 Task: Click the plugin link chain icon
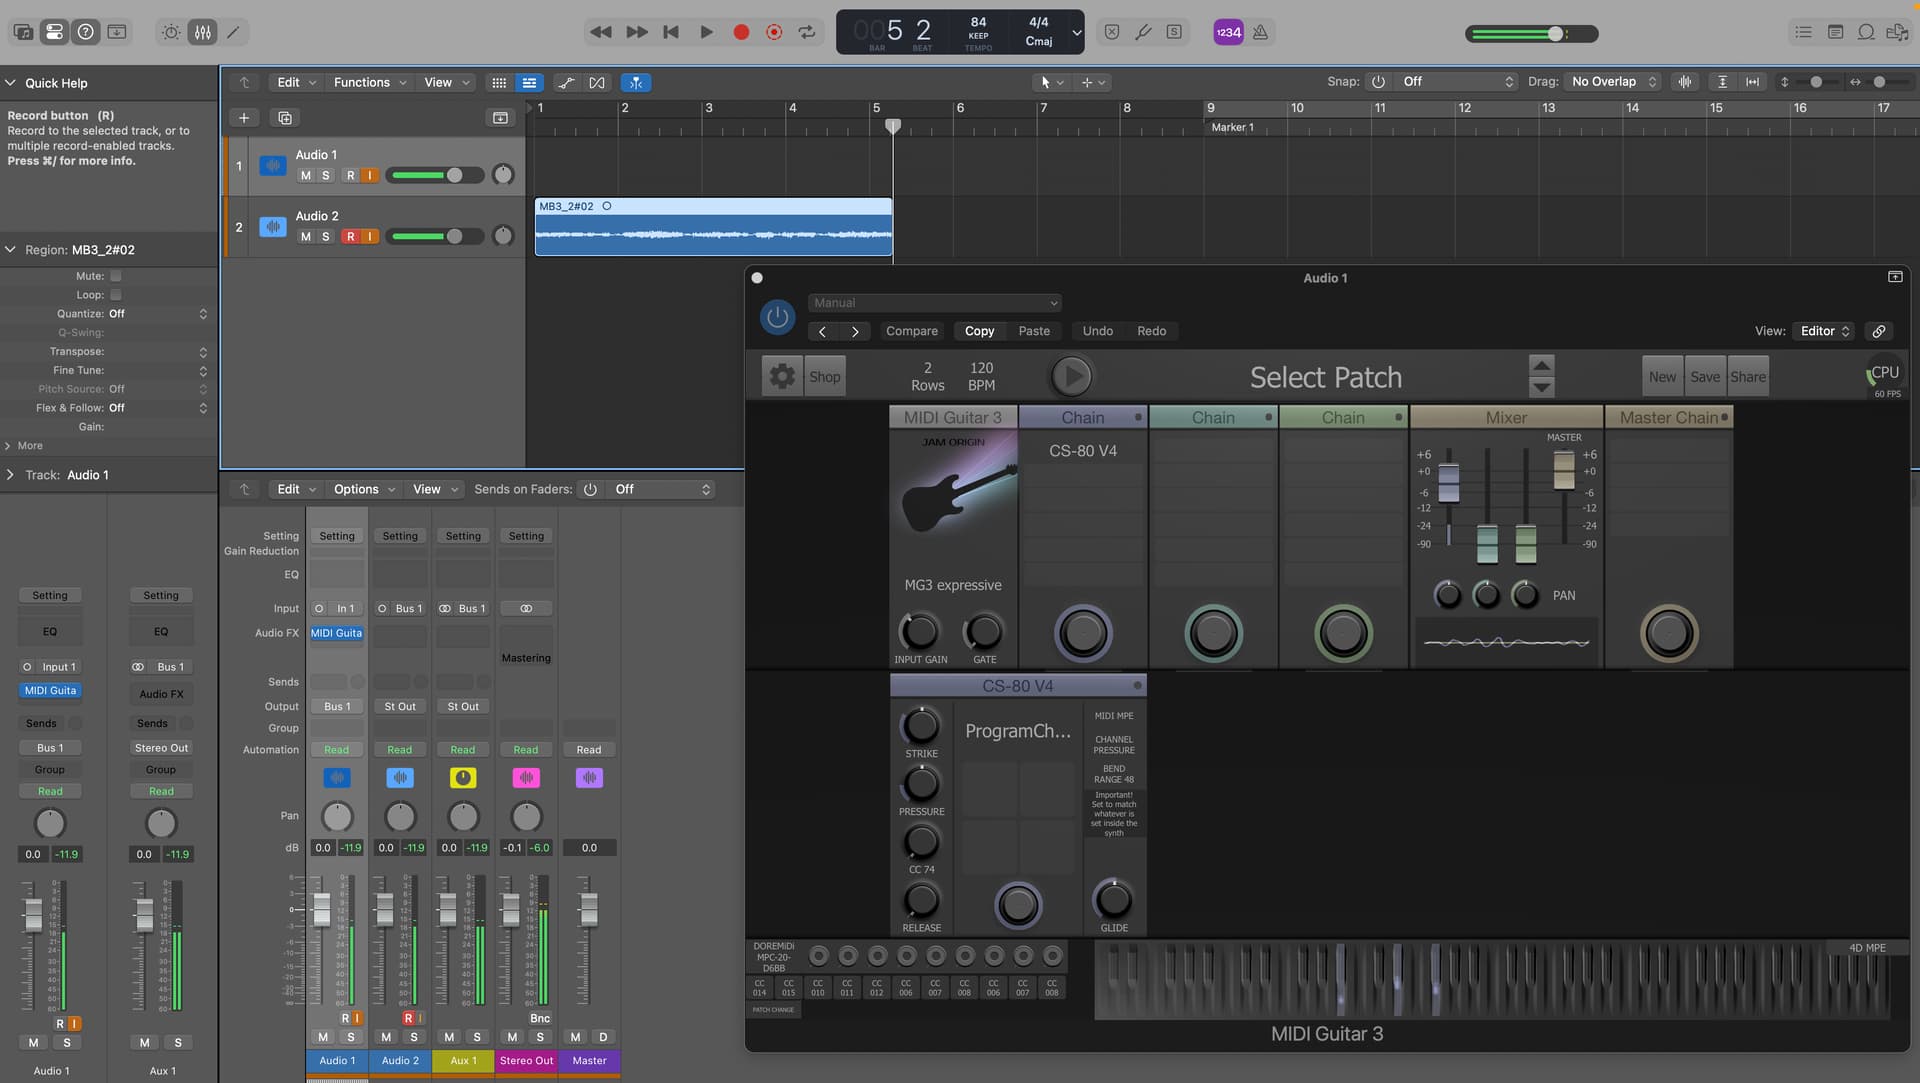[1879, 331]
